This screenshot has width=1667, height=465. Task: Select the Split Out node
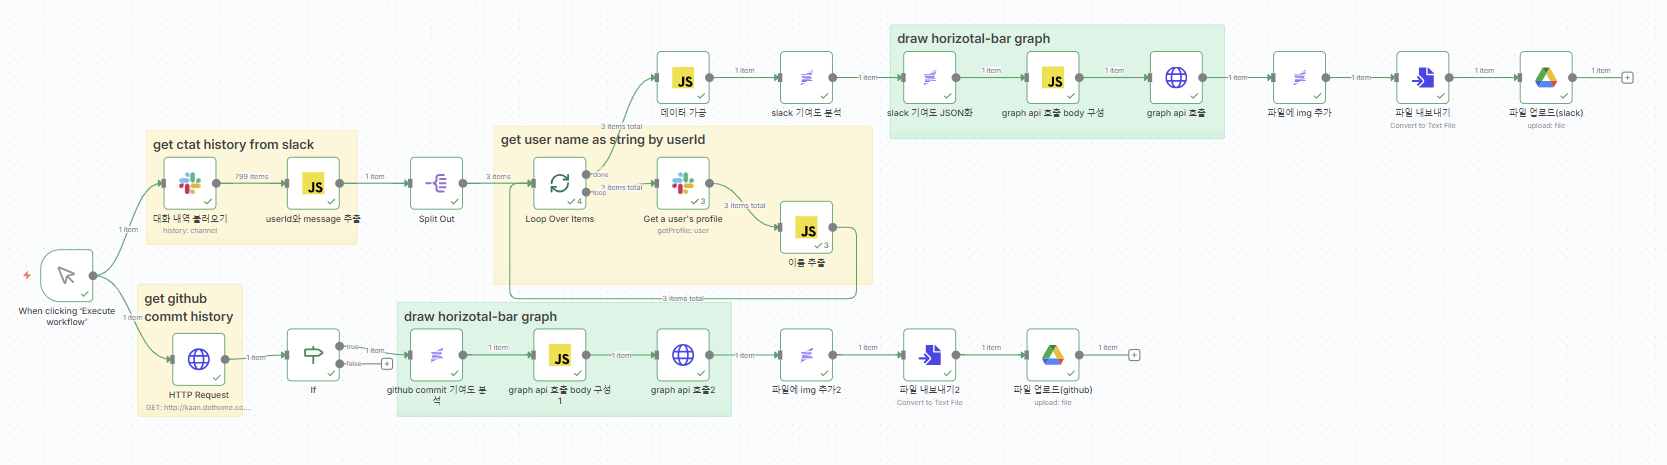click(436, 183)
